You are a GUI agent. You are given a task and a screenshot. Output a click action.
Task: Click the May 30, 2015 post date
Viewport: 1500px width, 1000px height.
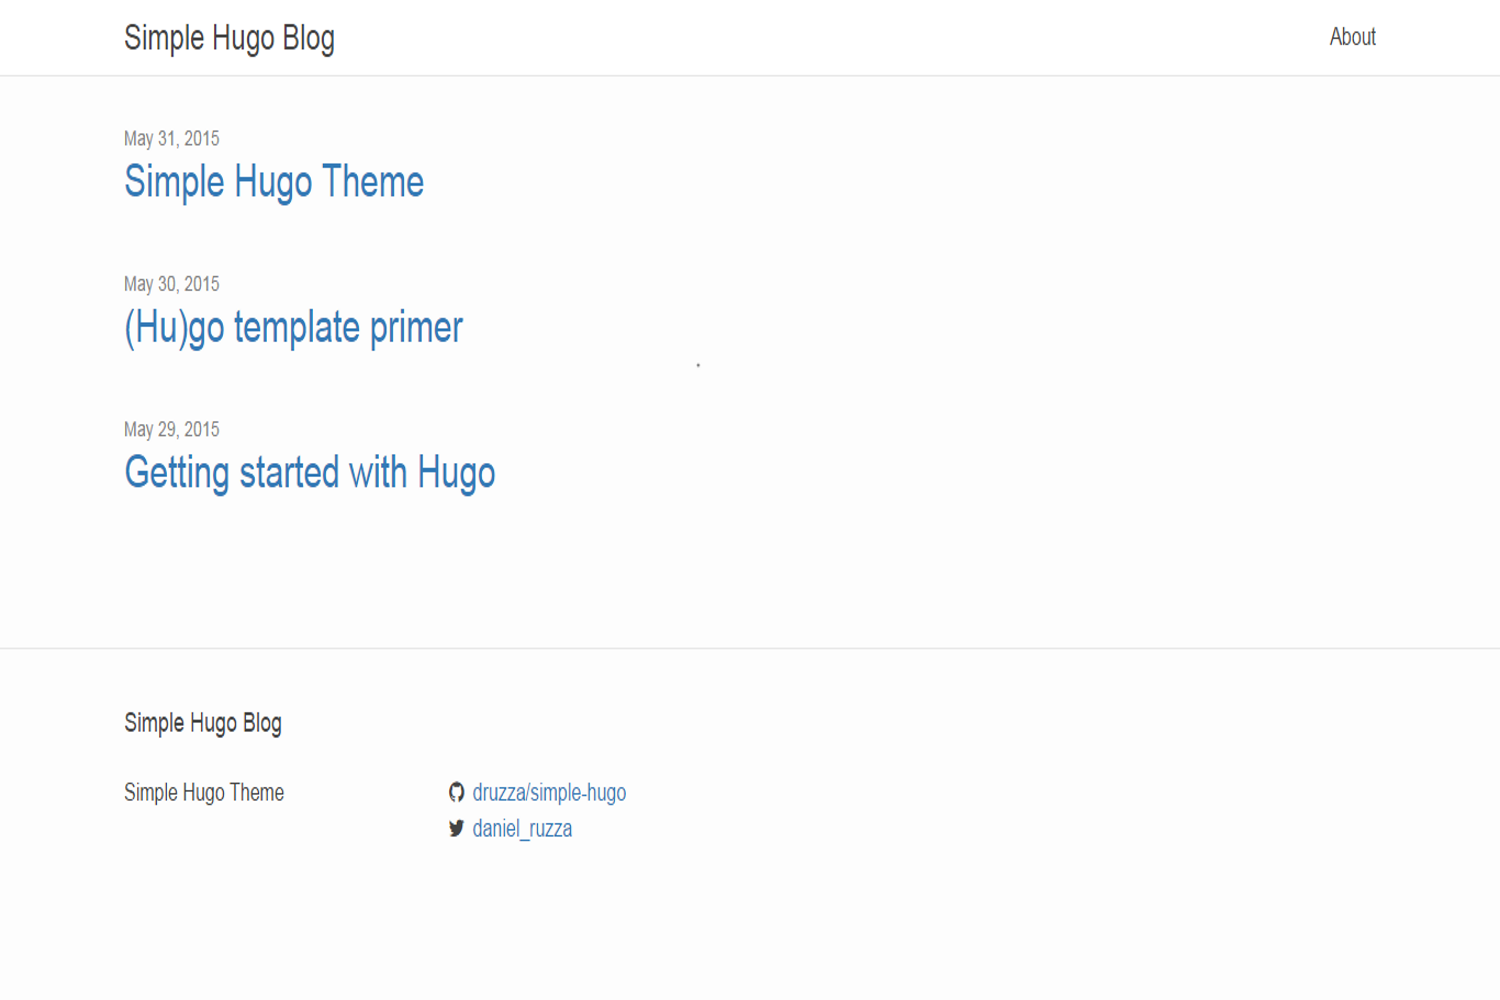171,284
